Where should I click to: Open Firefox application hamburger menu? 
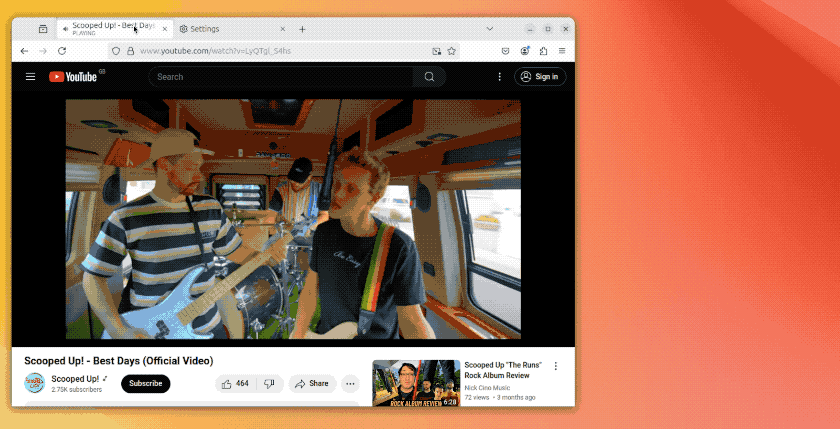click(562, 51)
